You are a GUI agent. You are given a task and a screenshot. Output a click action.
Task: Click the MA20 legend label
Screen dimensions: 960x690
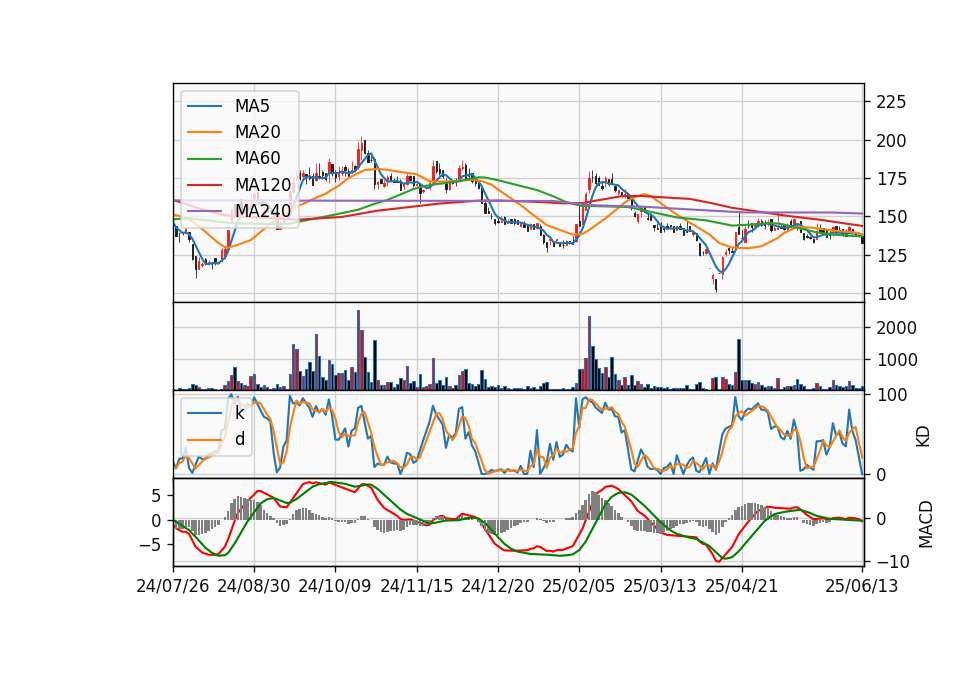point(257,132)
